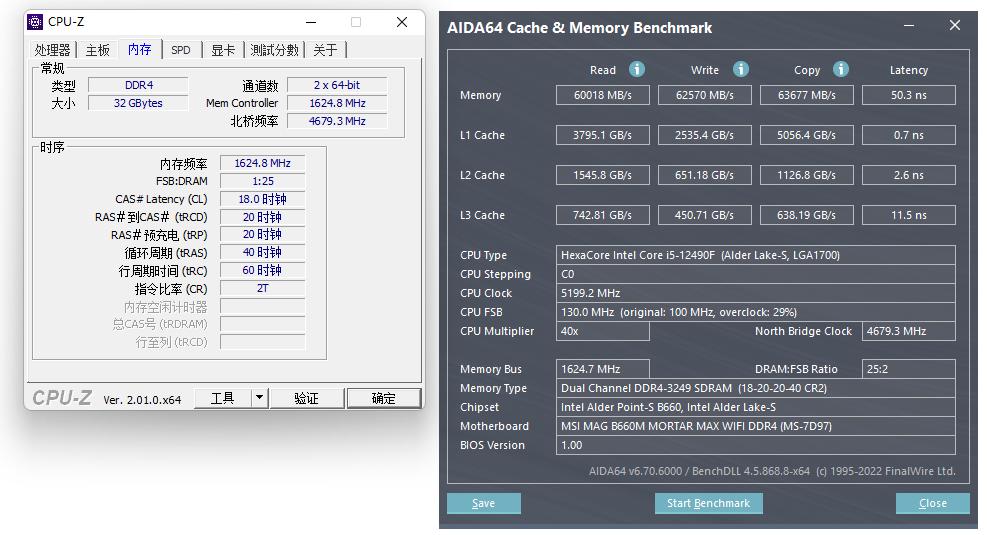Click Save in AIDA64 benchmark window
The width and height of the screenshot is (987, 535).
[483, 504]
